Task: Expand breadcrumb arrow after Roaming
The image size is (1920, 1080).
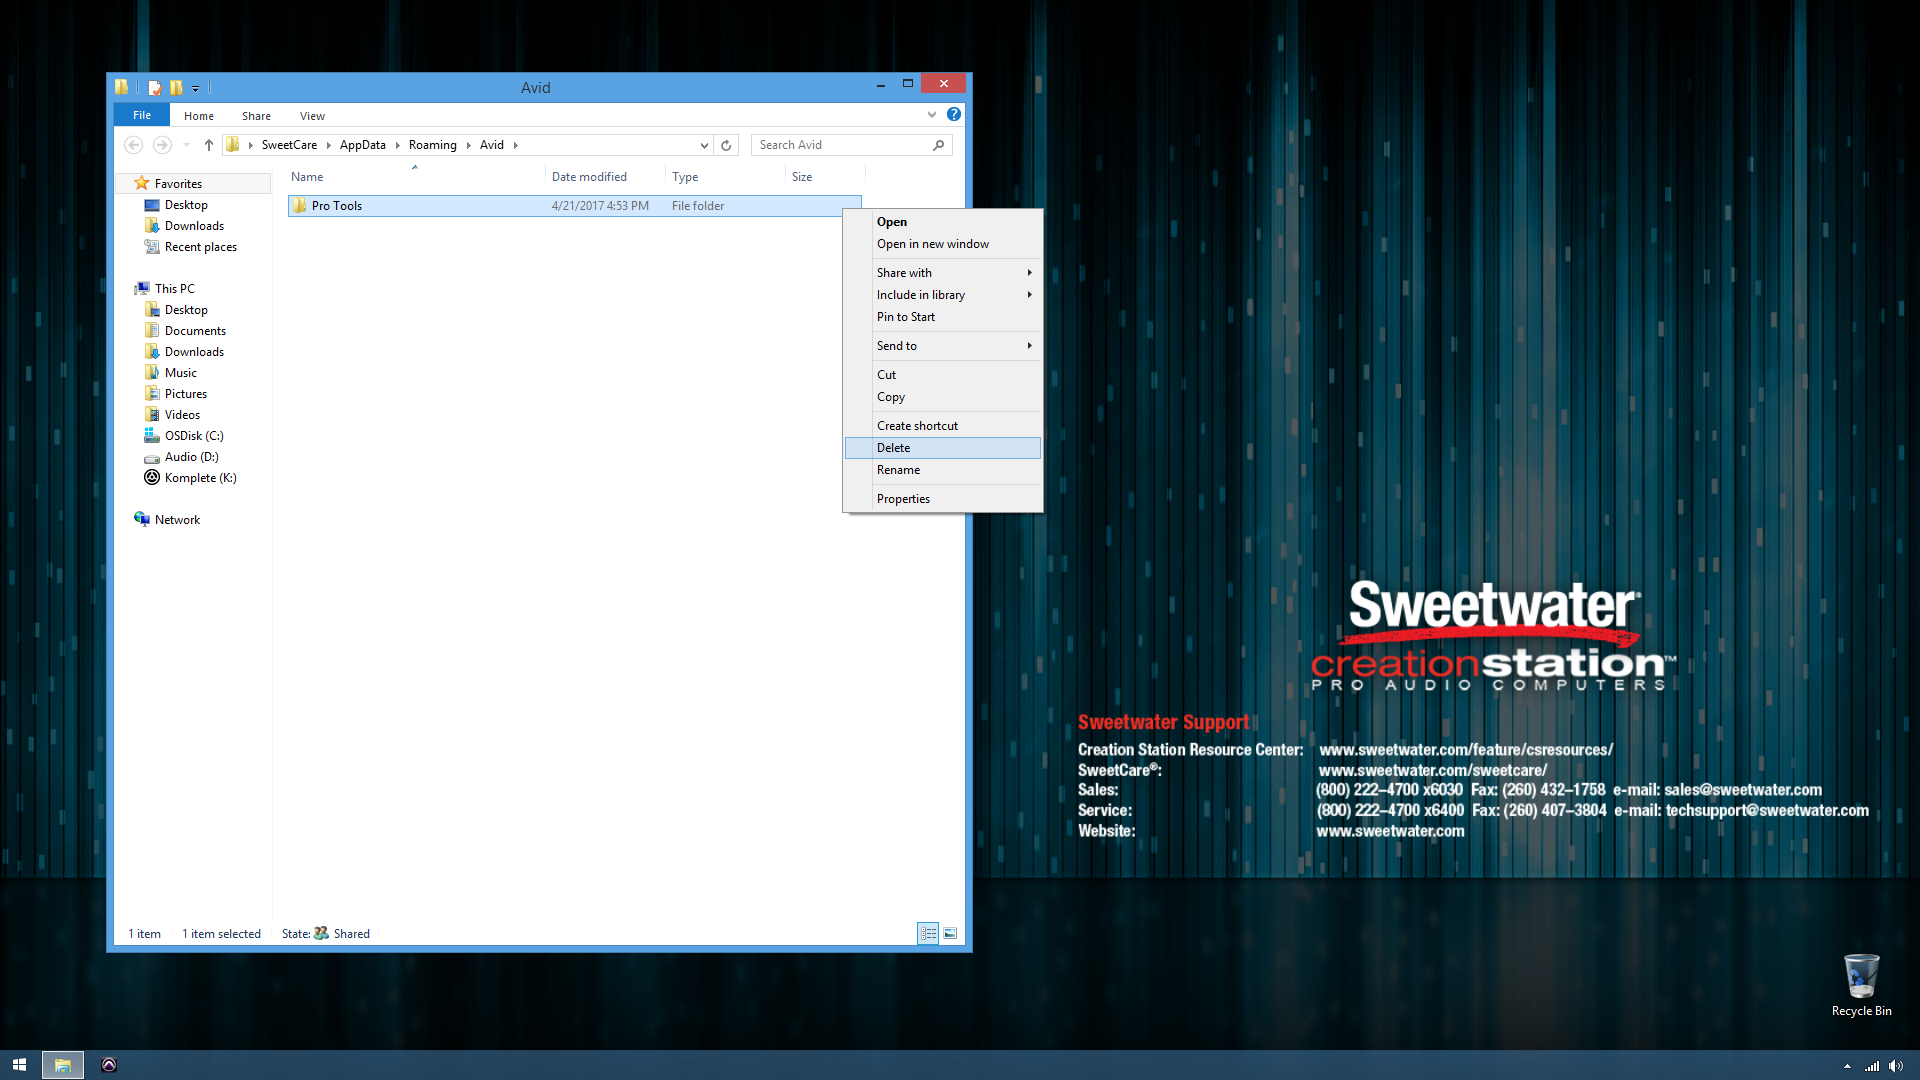Action: click(x=468, y=145)
